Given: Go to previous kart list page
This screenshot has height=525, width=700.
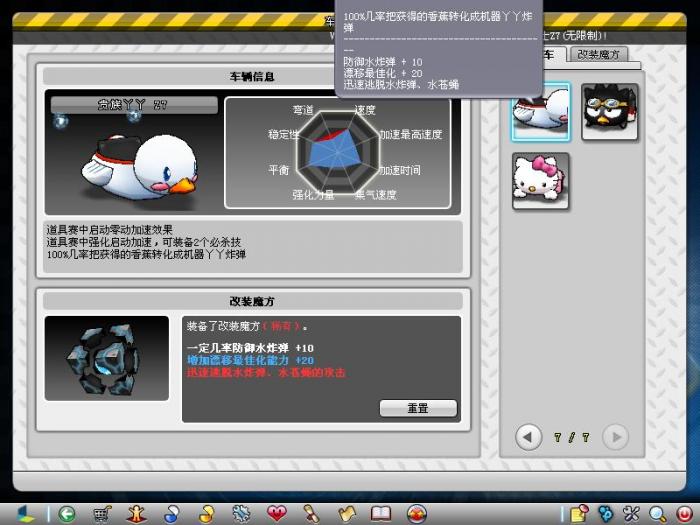Looking at the screenshot, I should [529, 437].
